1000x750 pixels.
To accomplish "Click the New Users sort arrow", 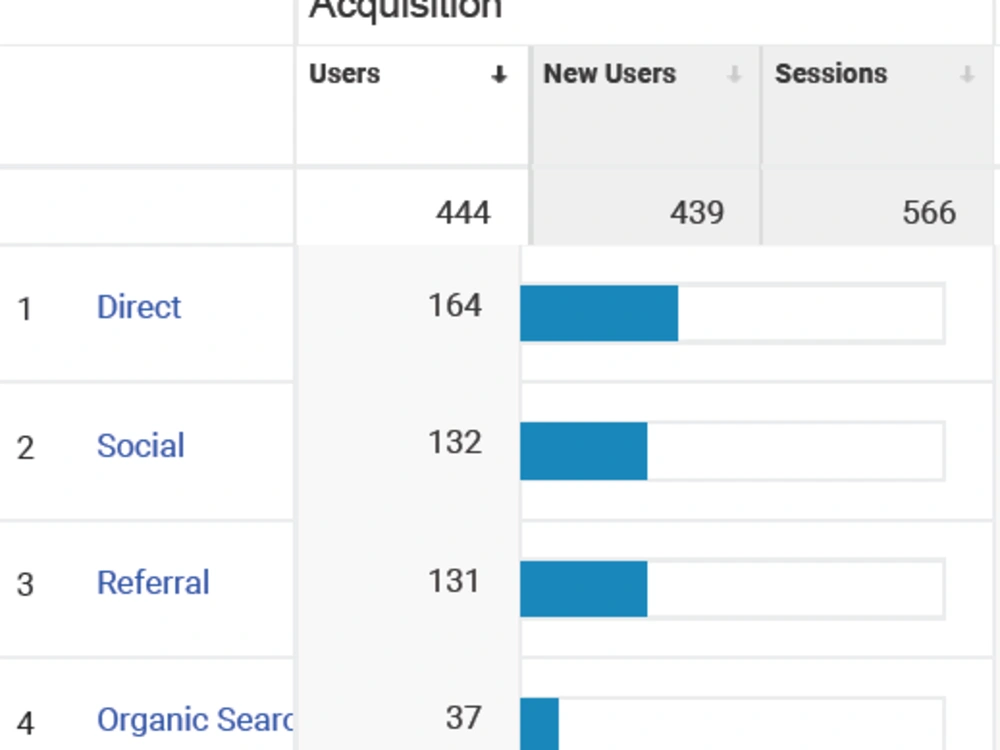I will tap(734, 75).
